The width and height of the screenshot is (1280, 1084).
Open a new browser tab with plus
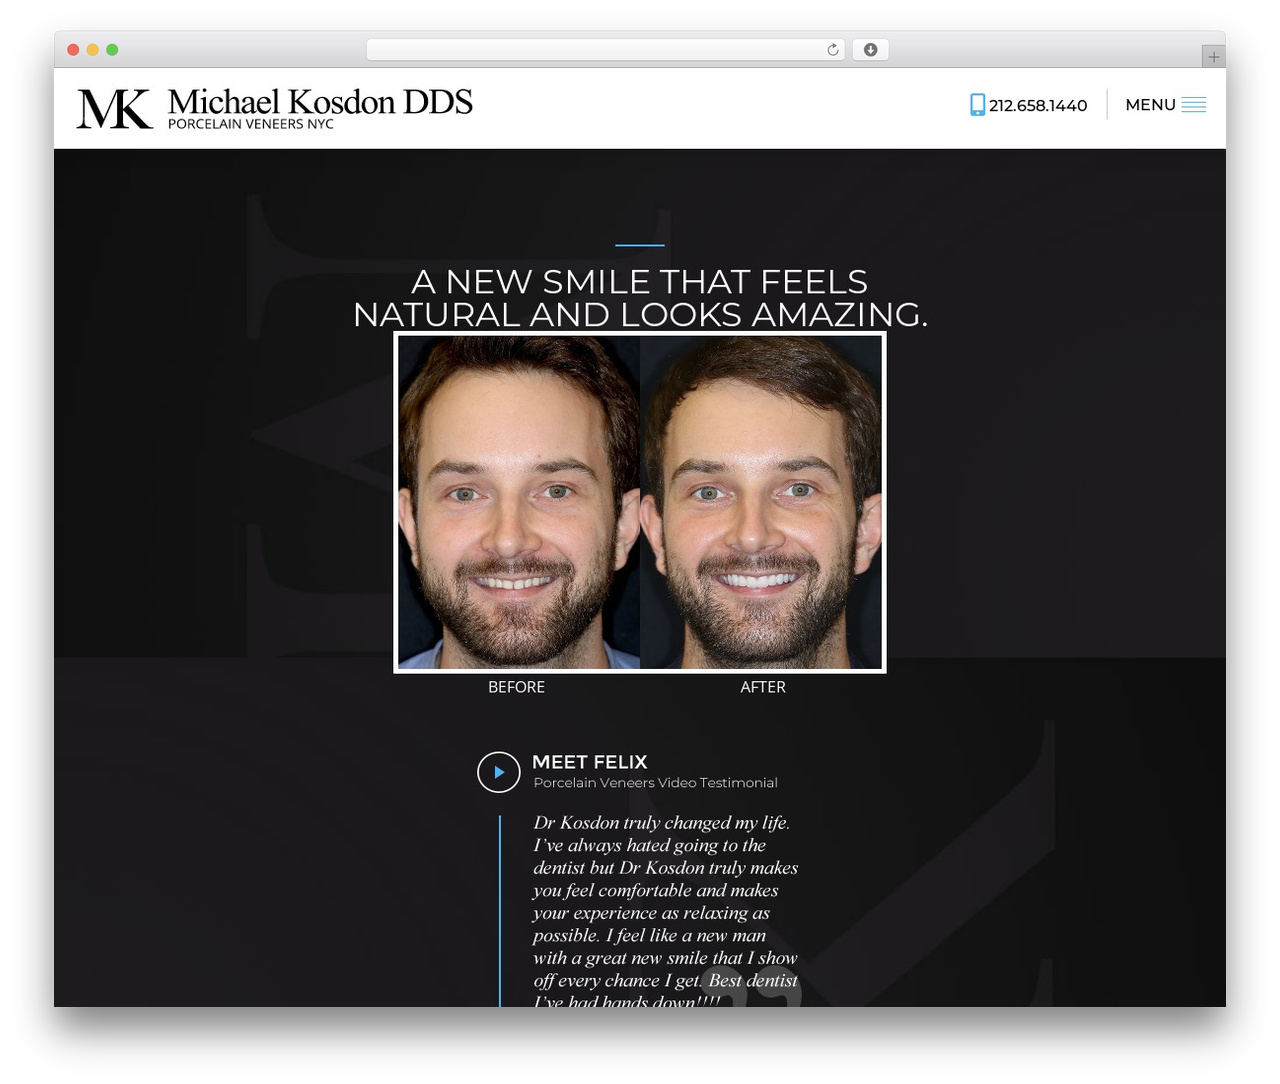tap(1213, 57)
